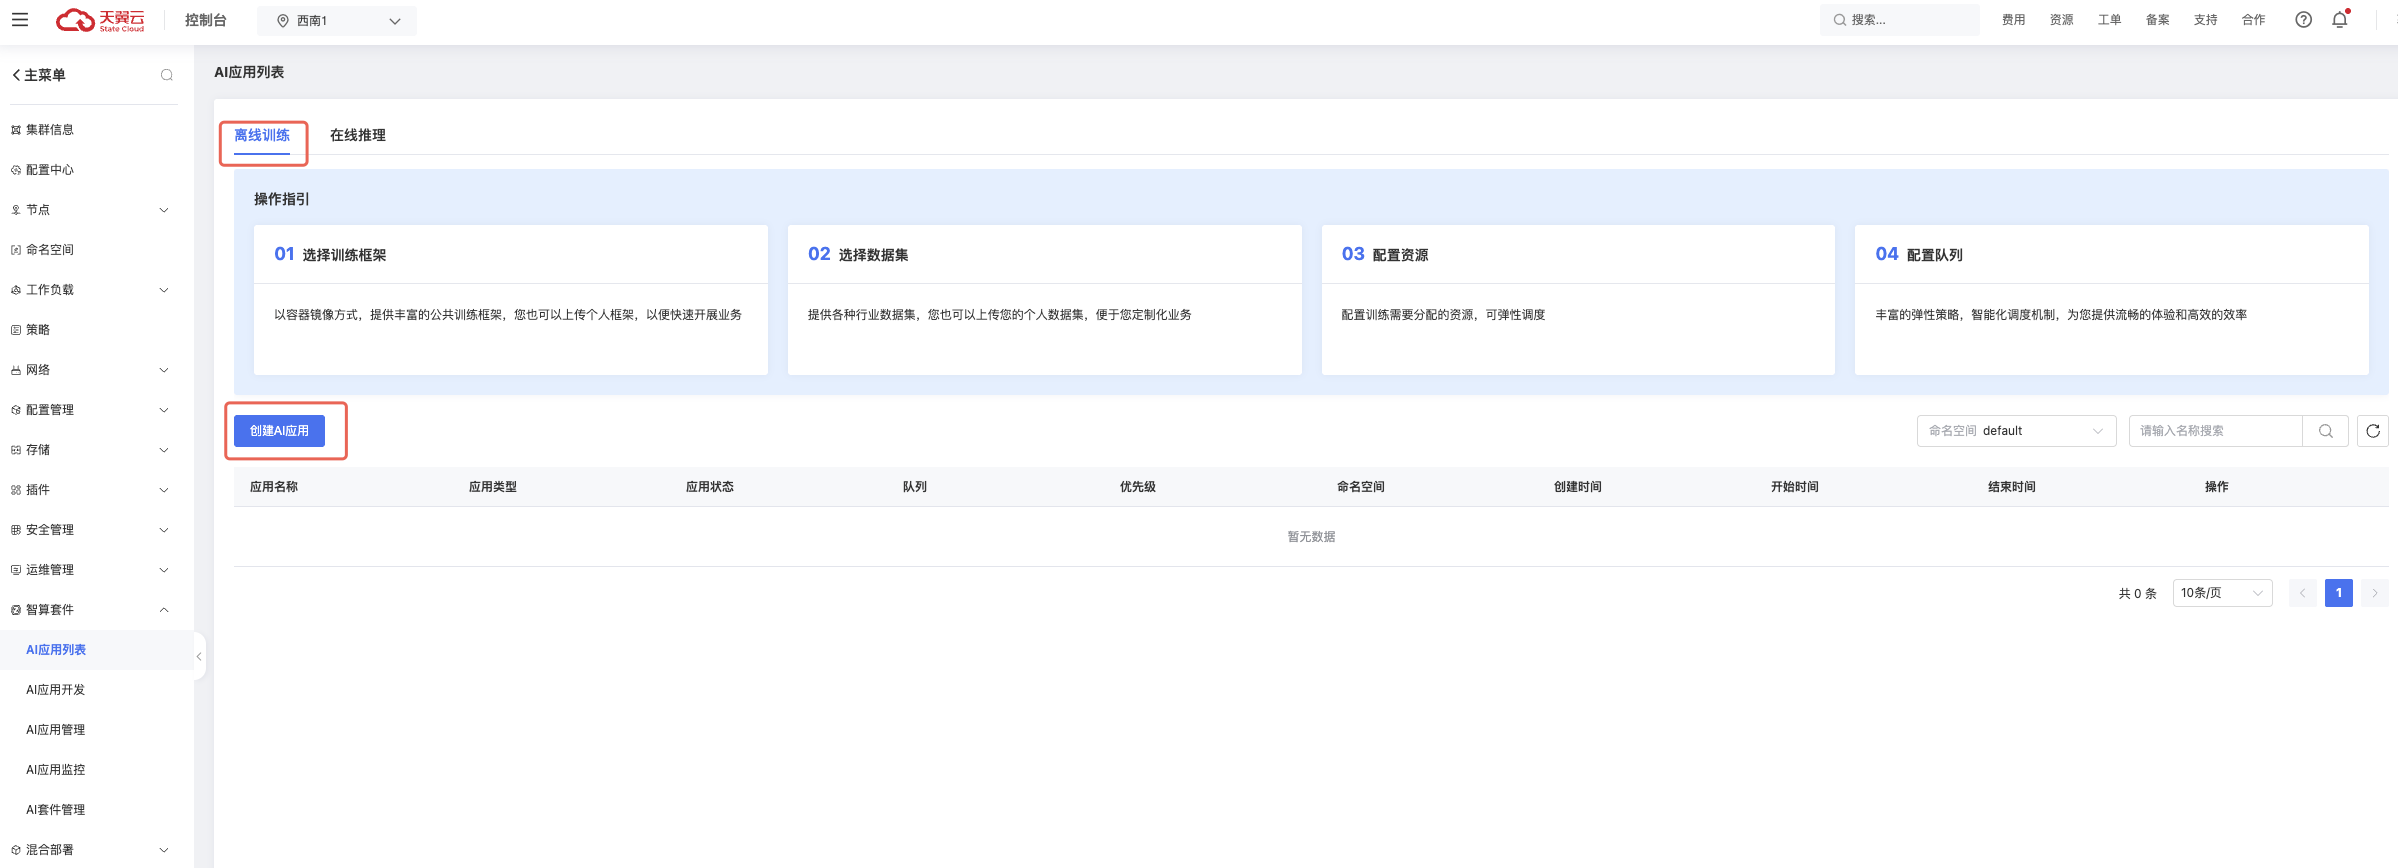
Task: Open the 10条/页 page size dropdown
Action: coord(2221,593)
